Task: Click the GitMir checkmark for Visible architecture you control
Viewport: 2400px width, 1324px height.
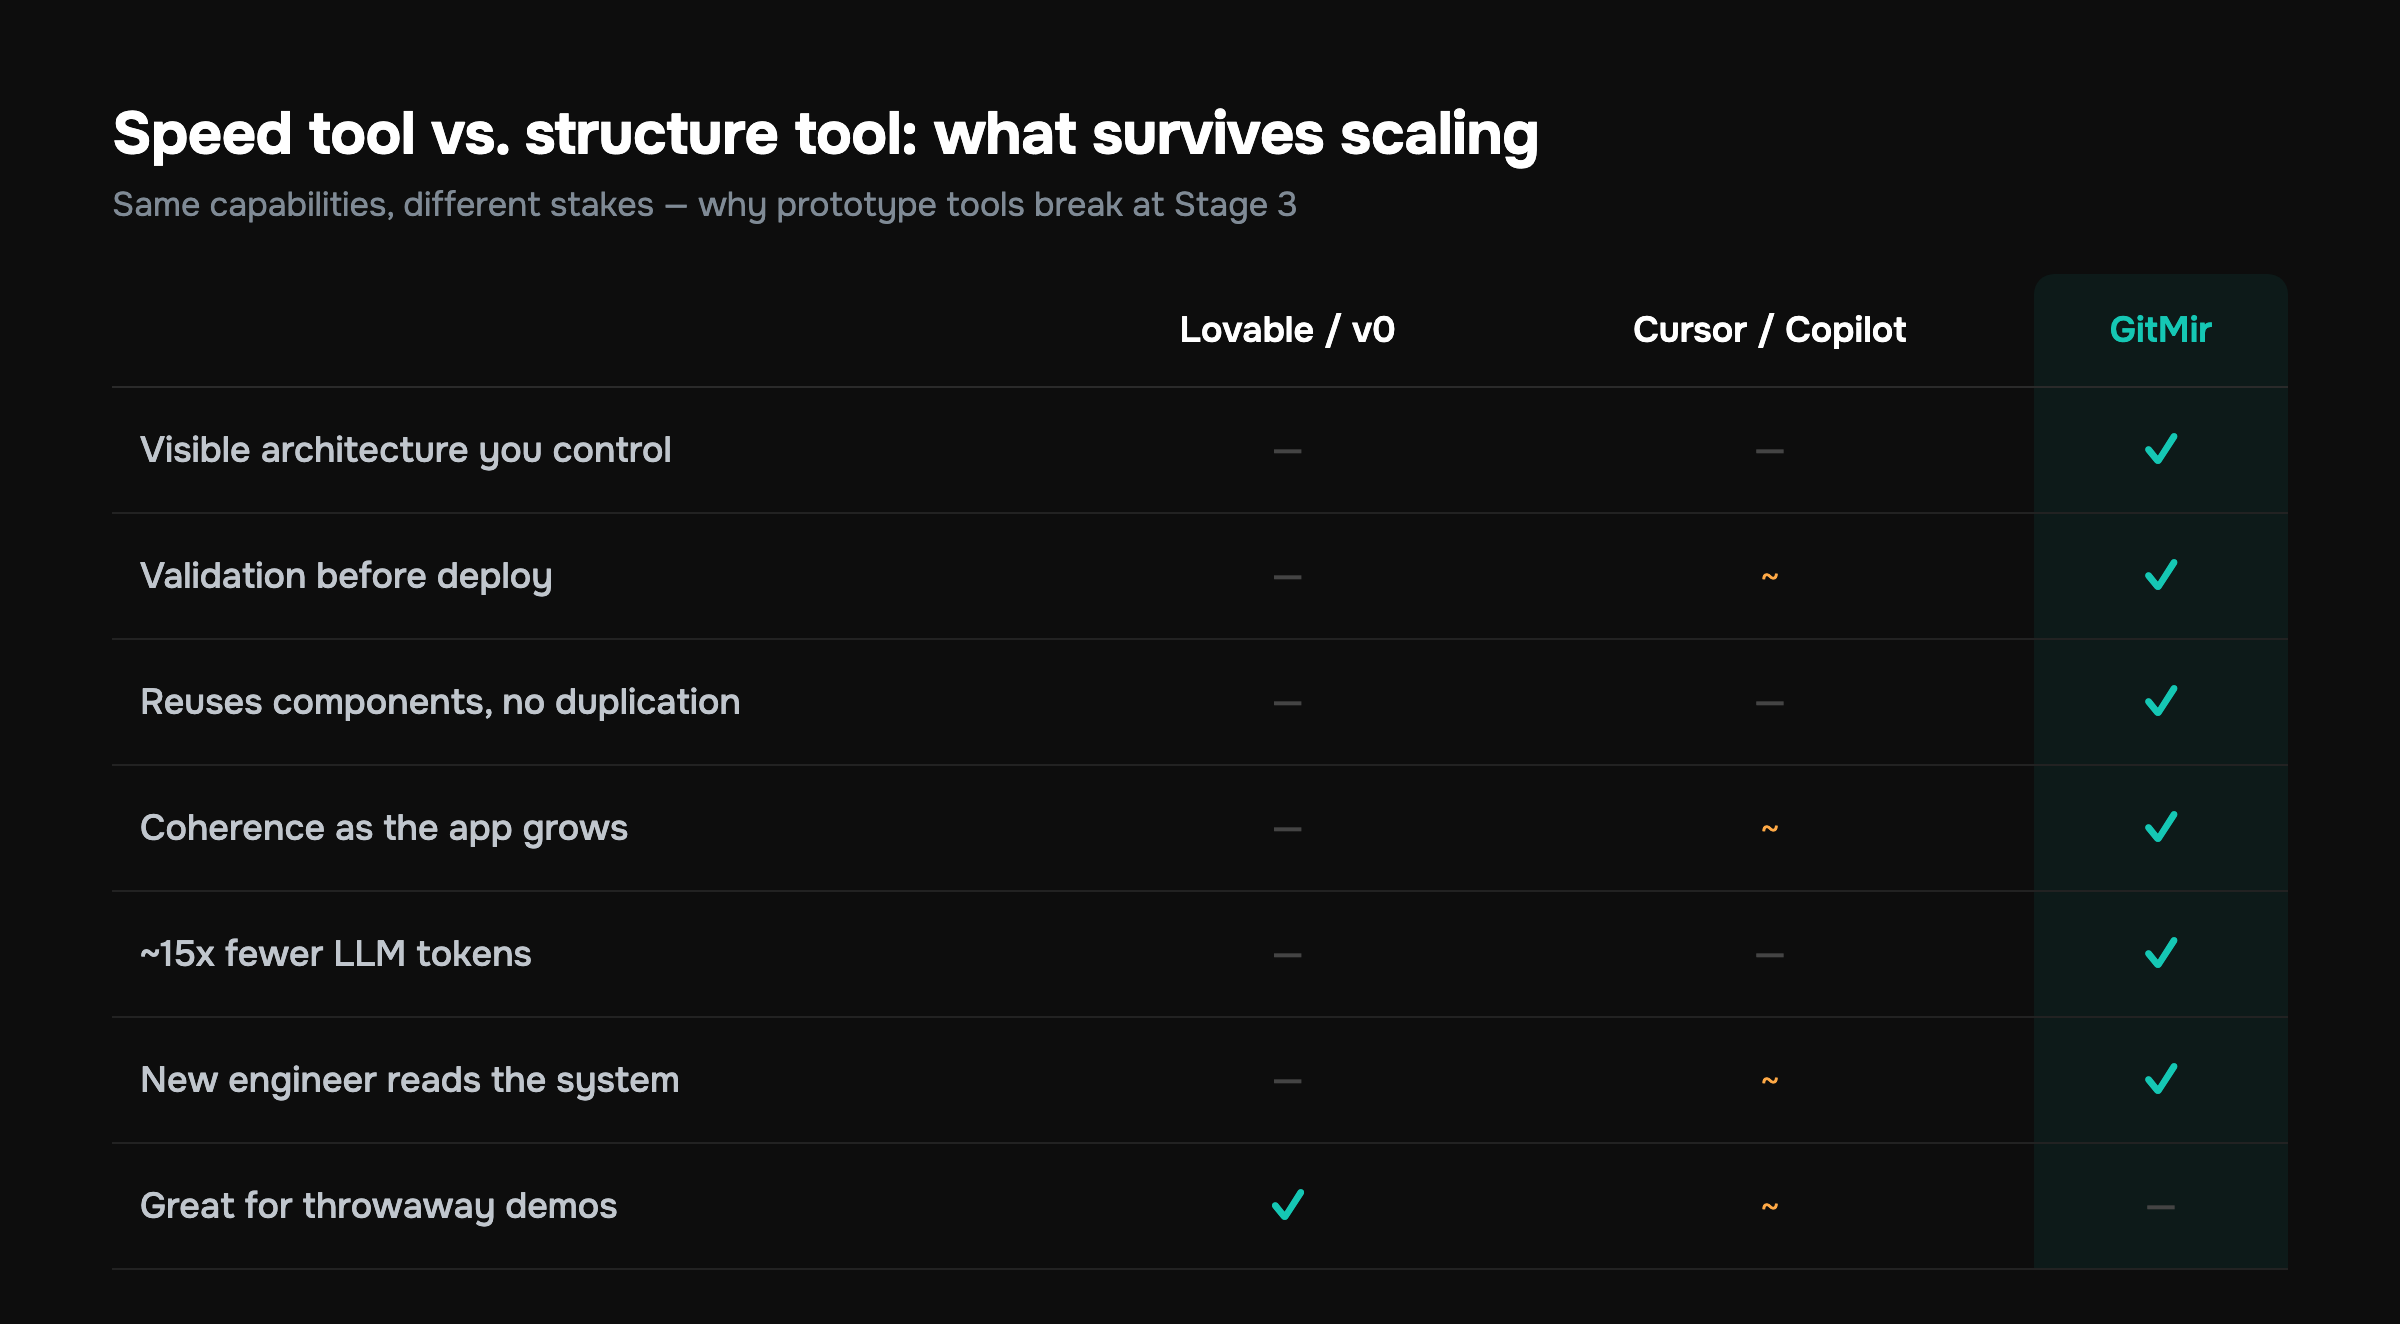Action: point(2160,449)
